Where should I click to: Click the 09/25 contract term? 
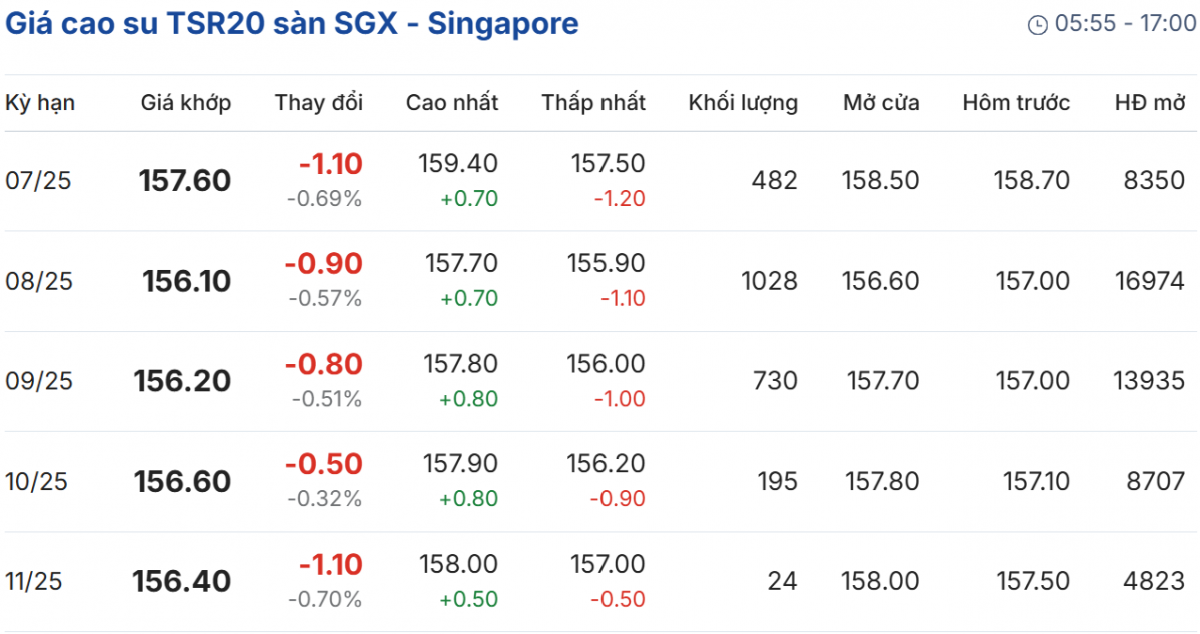(39, 381)
